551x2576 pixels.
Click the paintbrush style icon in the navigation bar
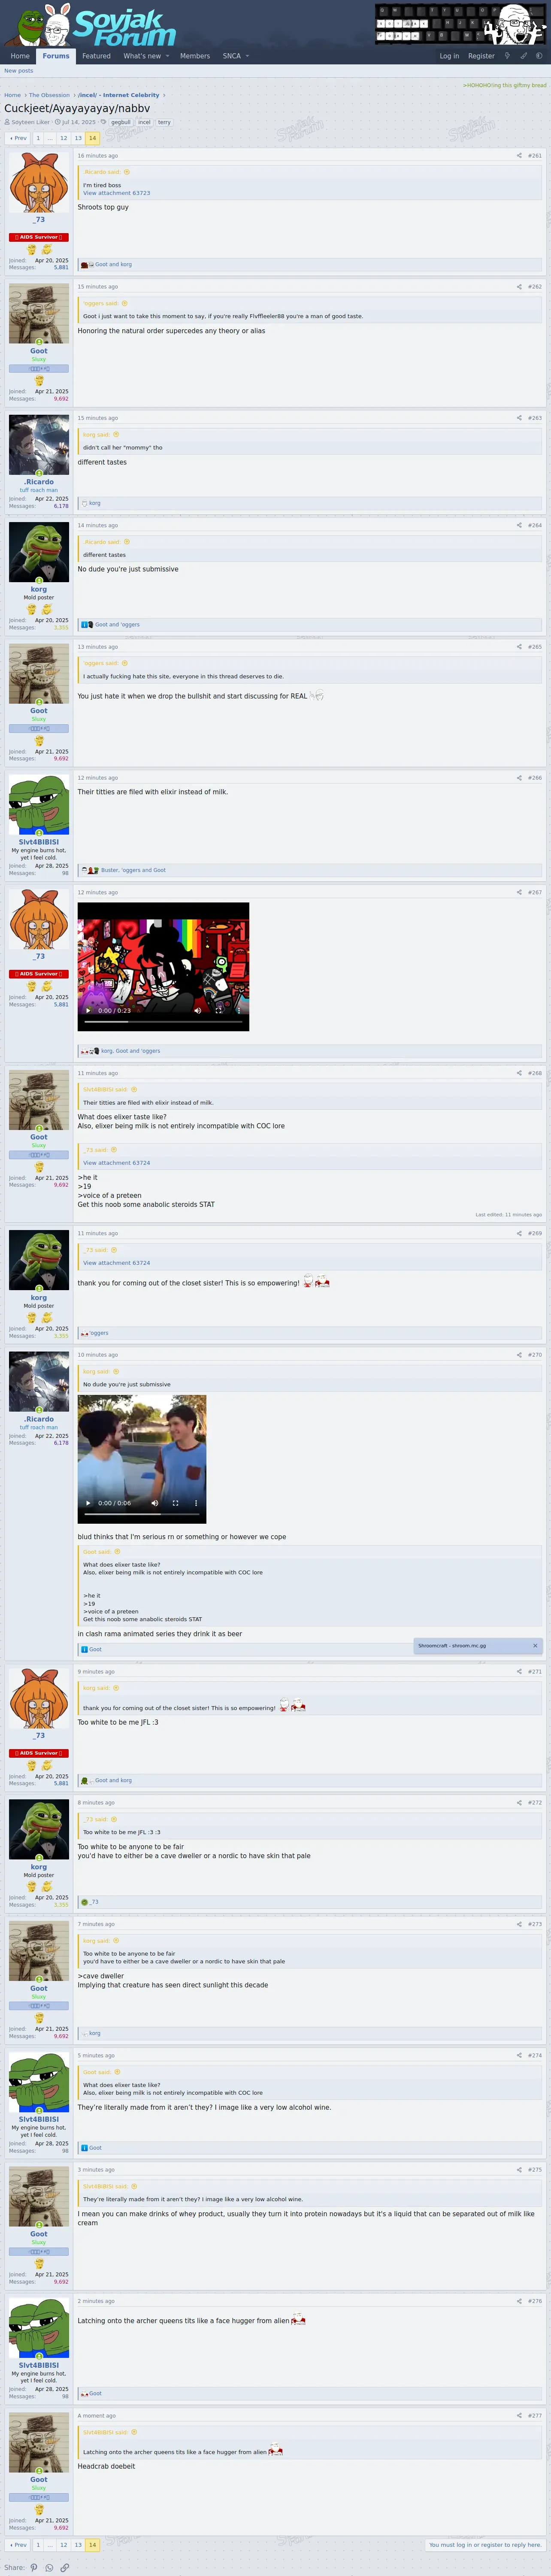tap(523, 56)
